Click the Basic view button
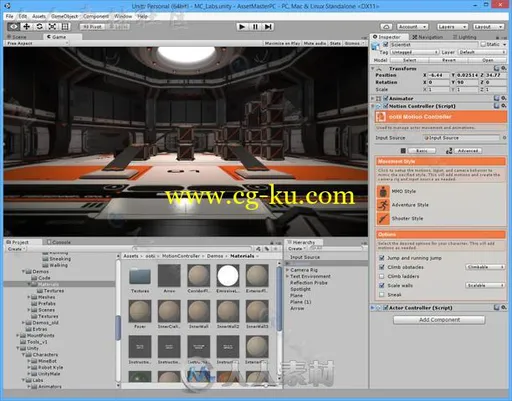This screenshot has width=512, height=401. [422, 151]
